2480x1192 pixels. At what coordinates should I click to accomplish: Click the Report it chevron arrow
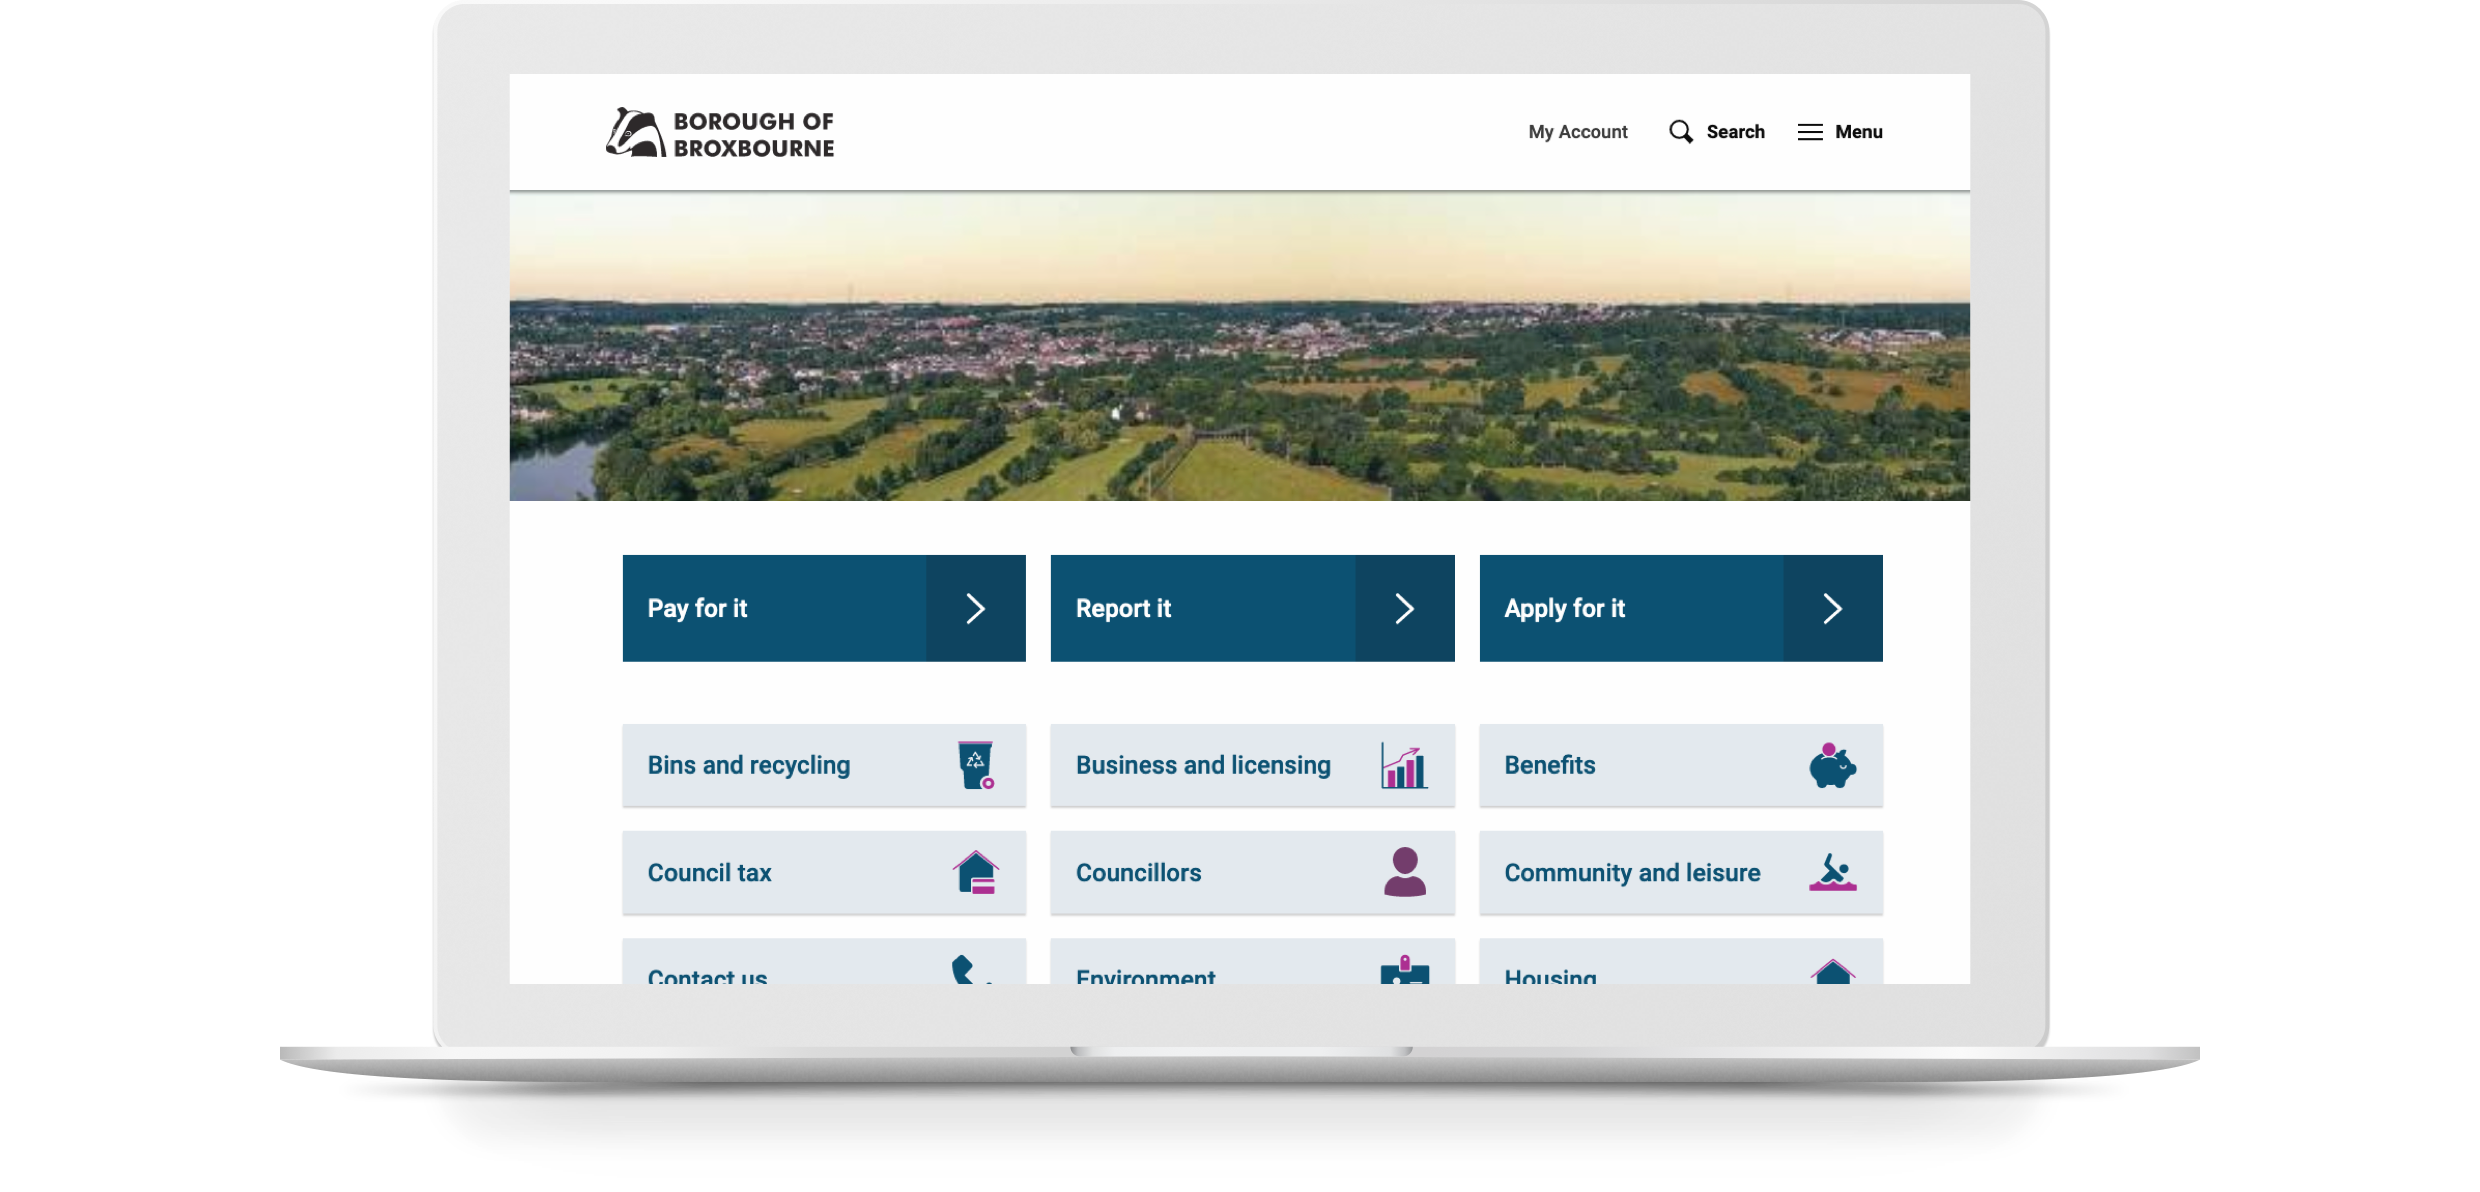tap(1405, 608)
